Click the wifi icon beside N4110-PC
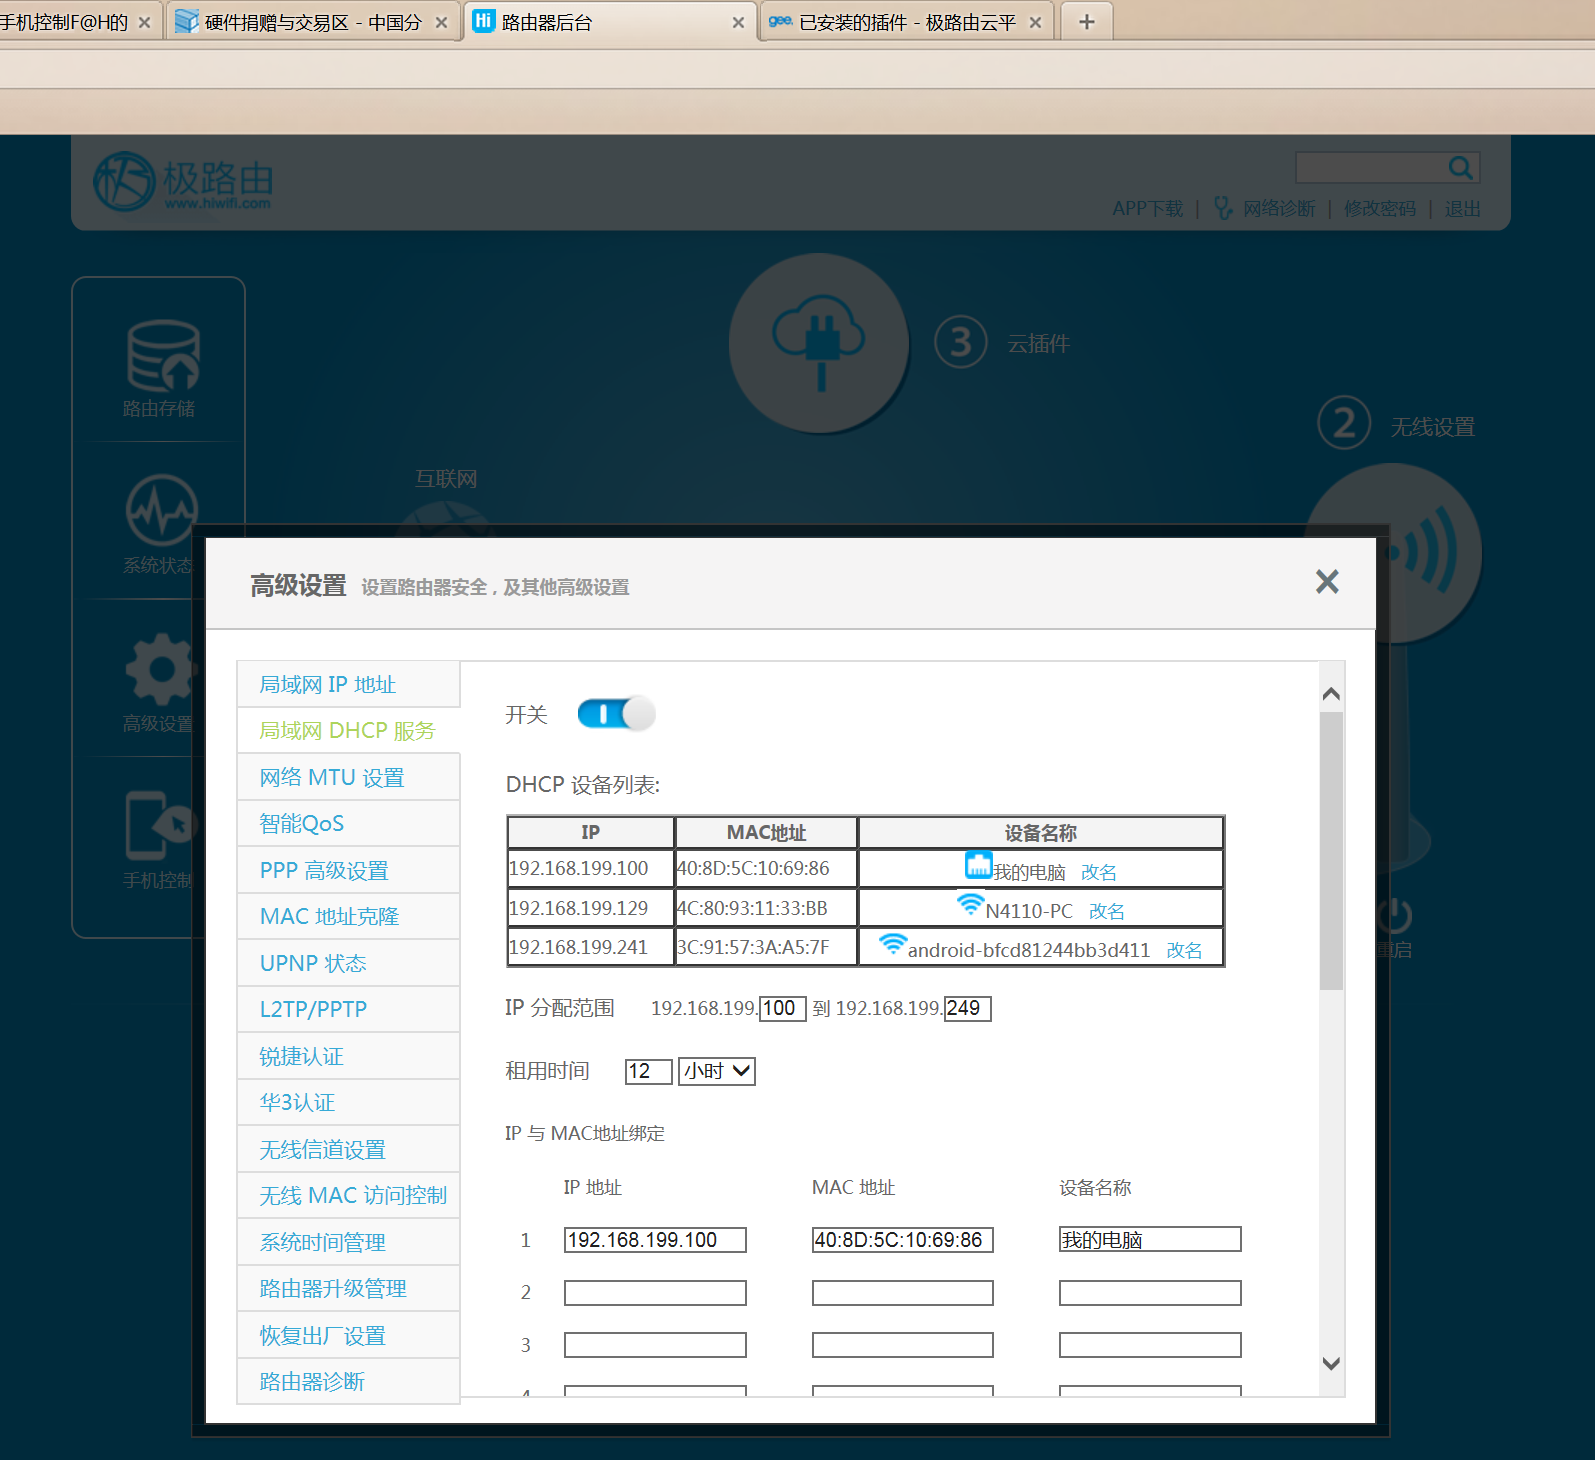The width and height of the screenshot is (1595, 1460). [x=970, y=904]
